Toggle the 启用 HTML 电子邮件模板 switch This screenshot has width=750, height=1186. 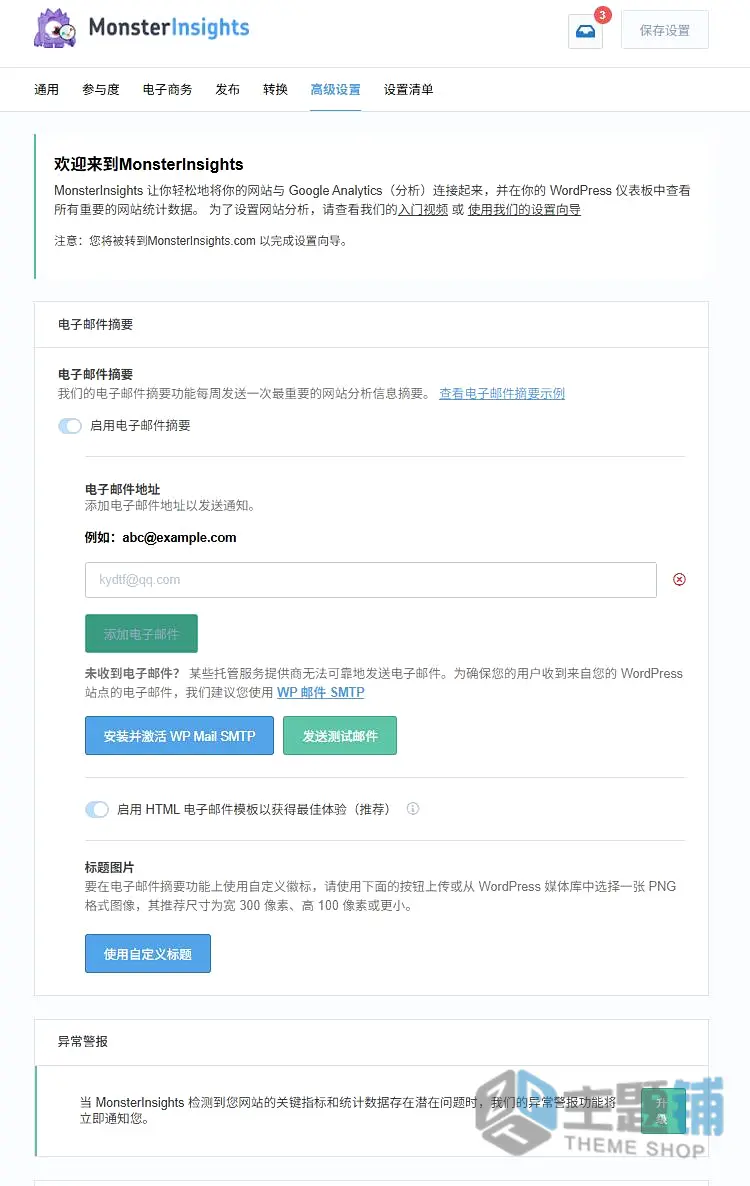[x=97, y=809]
